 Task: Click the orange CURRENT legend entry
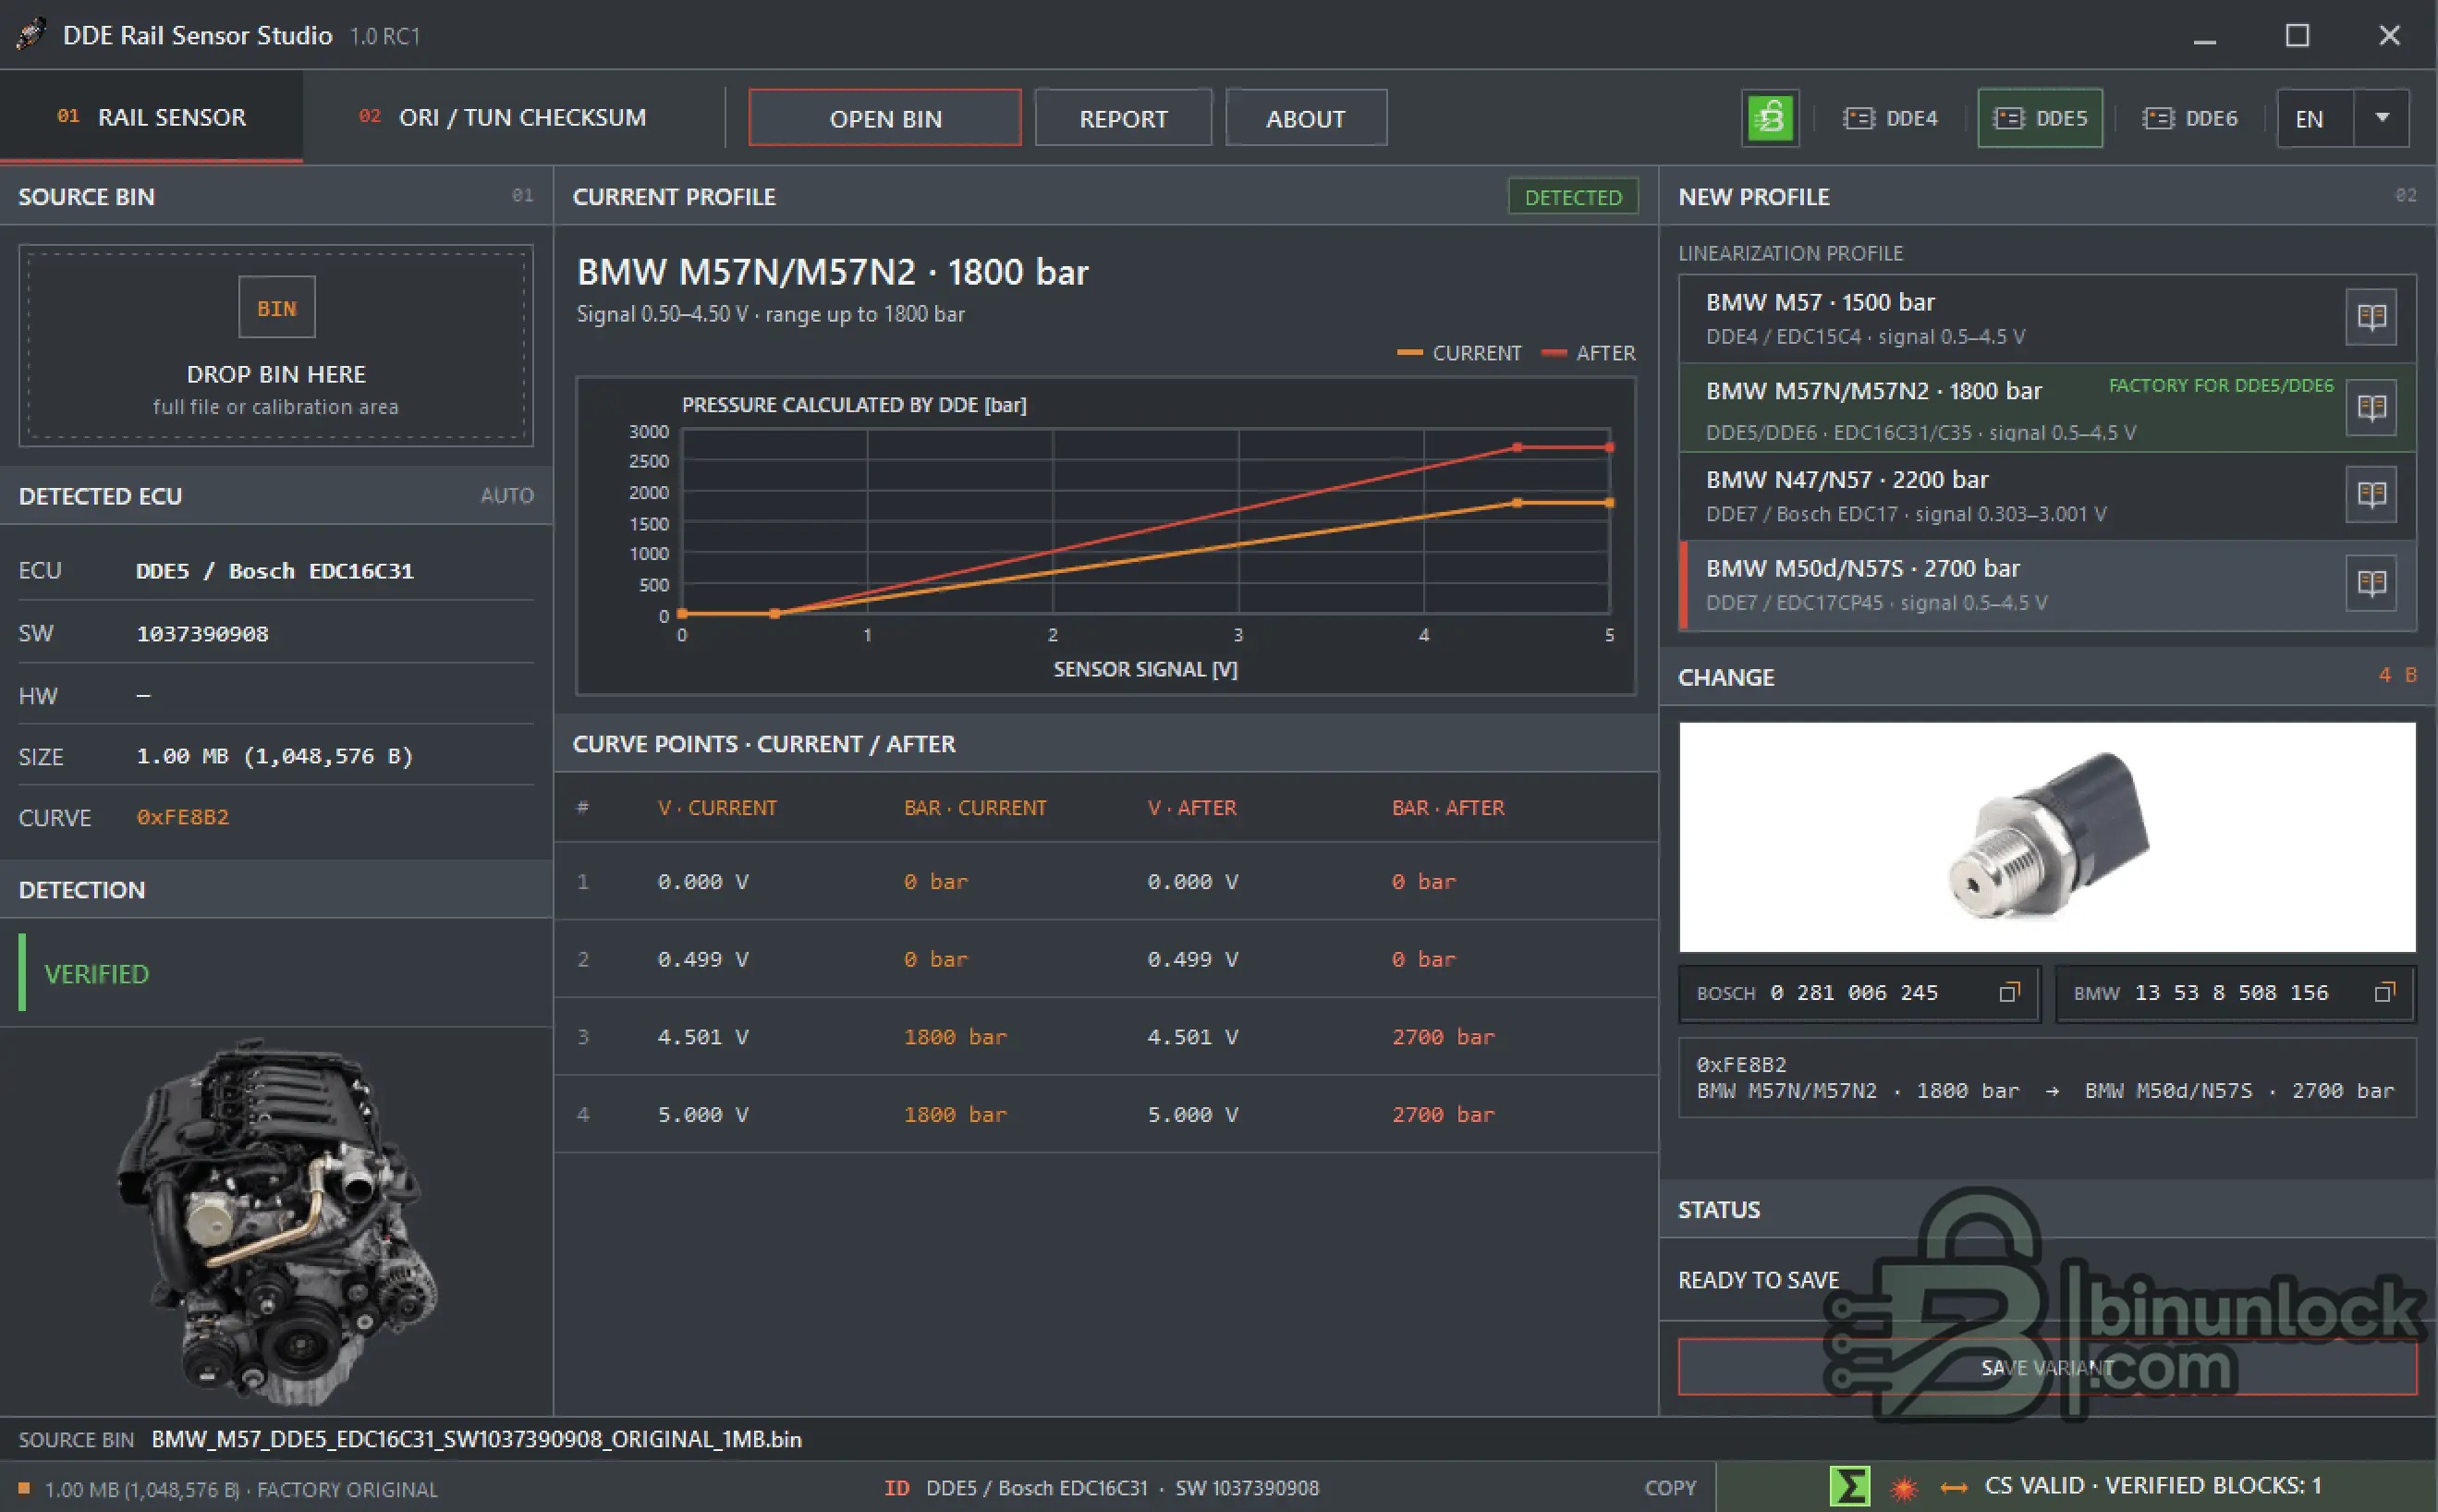pos(1459,353)
